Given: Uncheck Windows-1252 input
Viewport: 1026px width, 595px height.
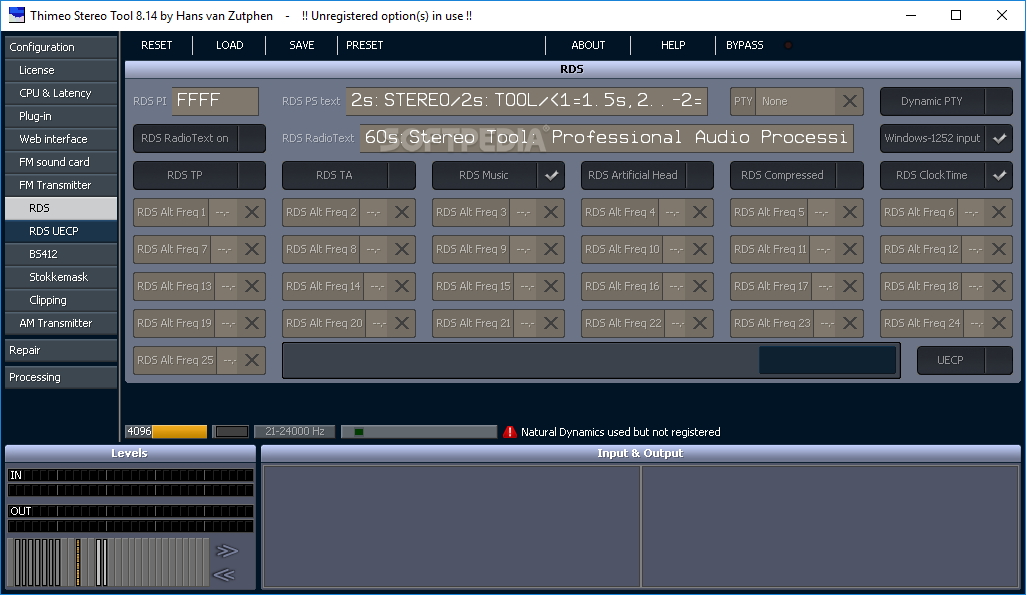Looking at the screenshot, I should point(946,138).
